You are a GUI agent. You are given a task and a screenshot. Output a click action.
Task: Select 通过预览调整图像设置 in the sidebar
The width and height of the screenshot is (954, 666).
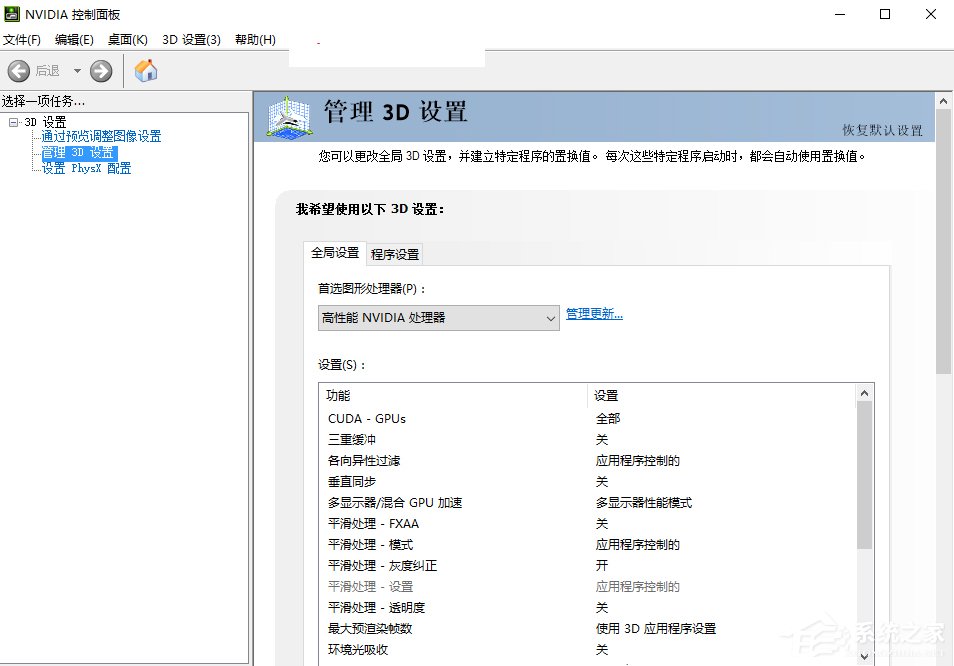[99, 136]
